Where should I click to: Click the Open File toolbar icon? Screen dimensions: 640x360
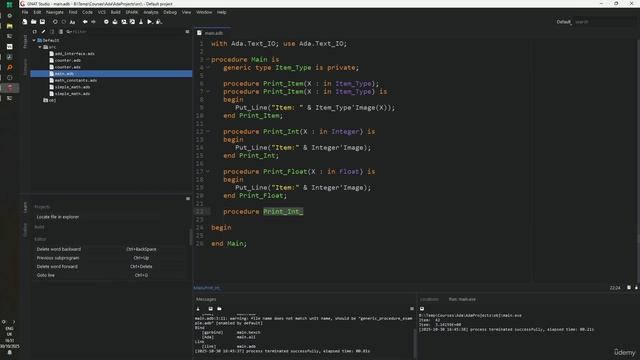(33, 22)
